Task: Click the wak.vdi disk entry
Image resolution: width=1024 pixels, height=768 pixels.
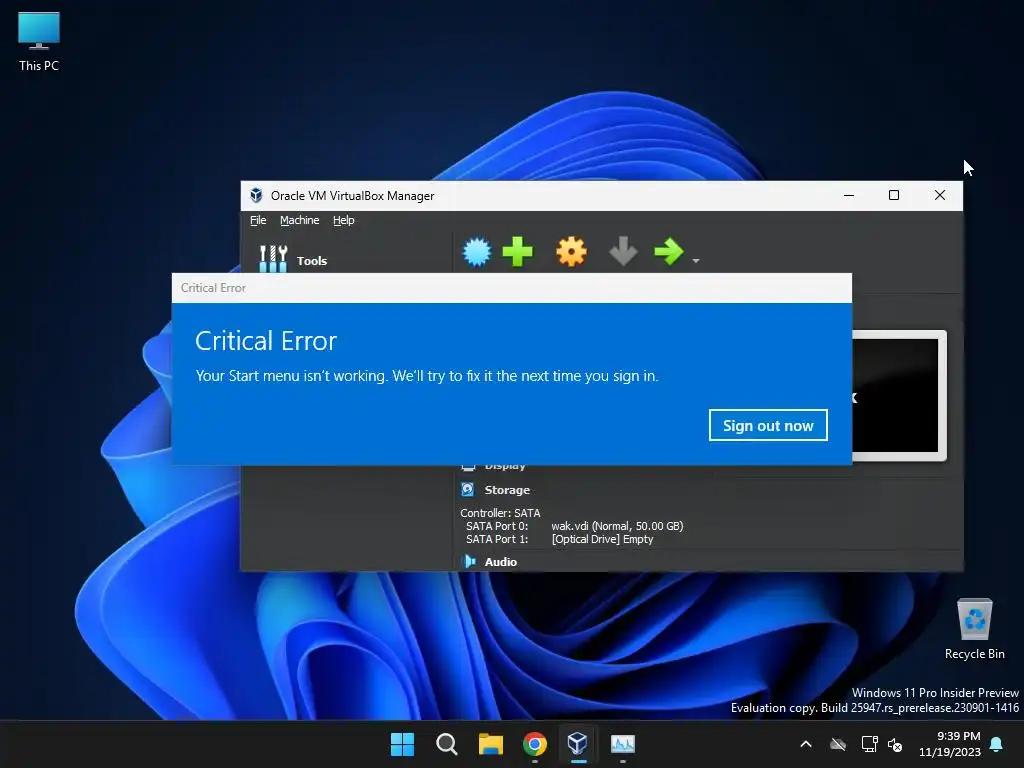Action: (x=617, y=526)
